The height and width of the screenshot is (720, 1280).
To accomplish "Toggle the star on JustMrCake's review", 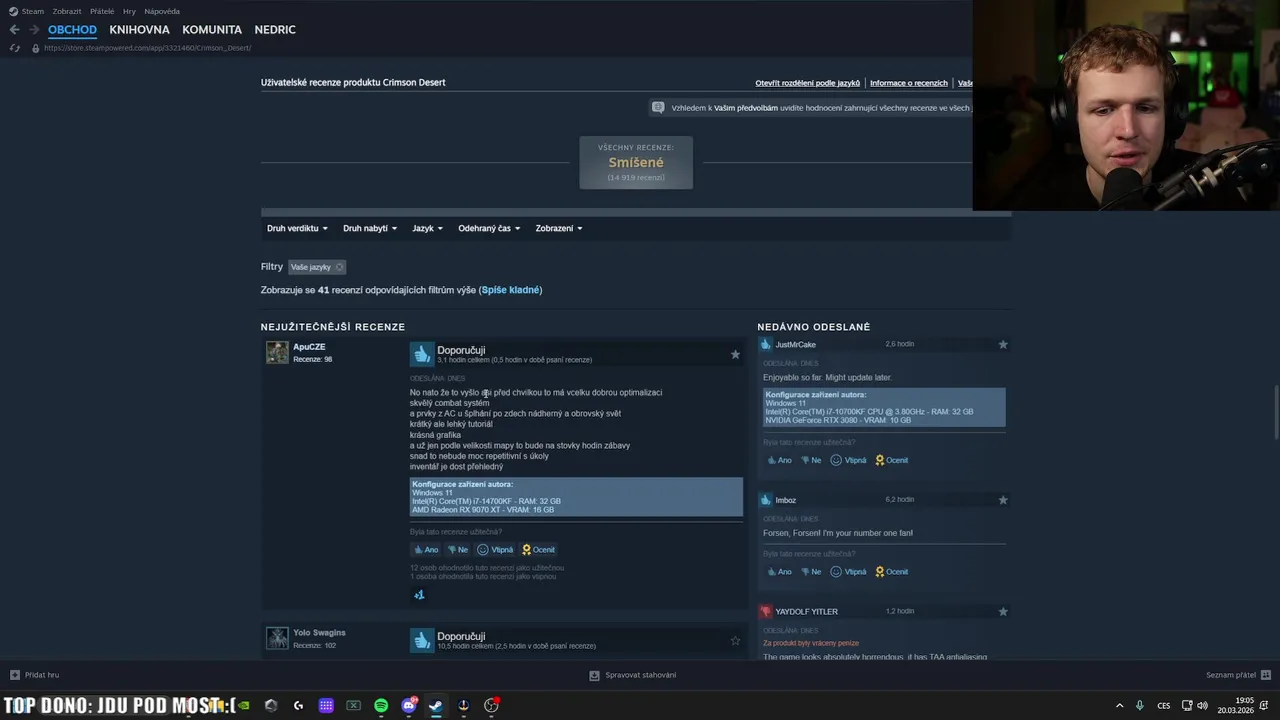I will click(x=1003, y=344).
